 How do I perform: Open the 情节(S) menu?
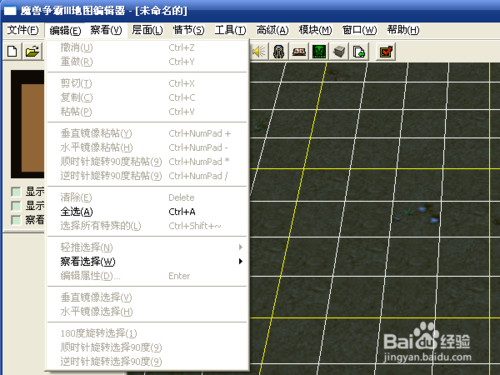[x=188, y=30]
